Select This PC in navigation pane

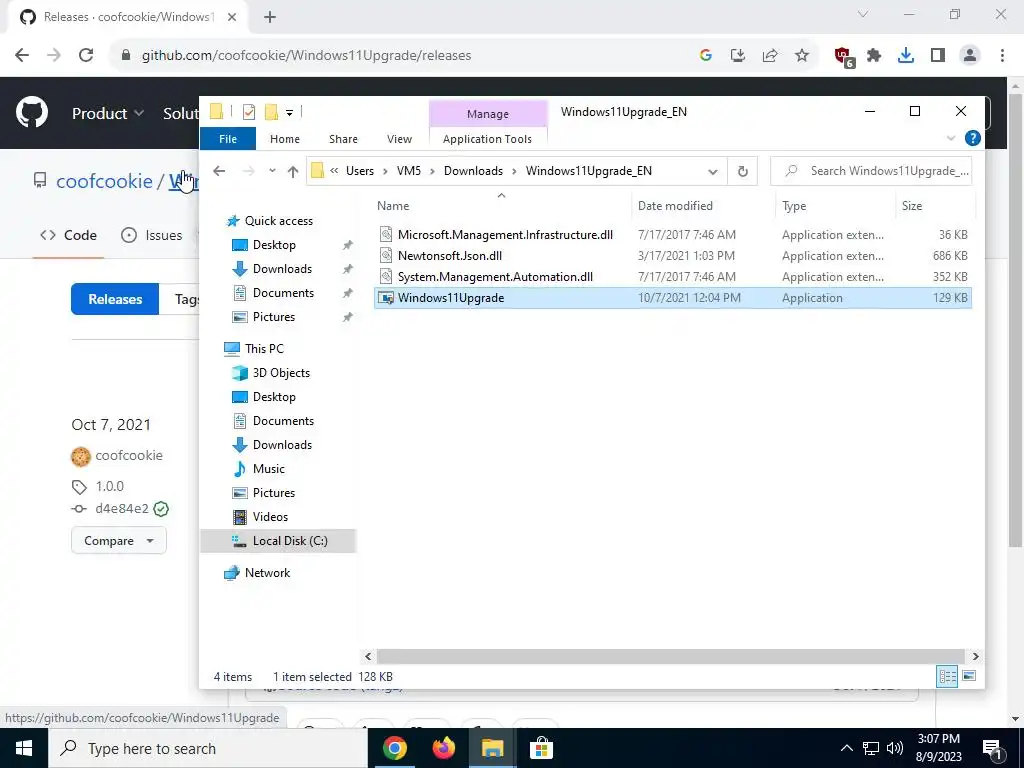[x=264, y=349]
